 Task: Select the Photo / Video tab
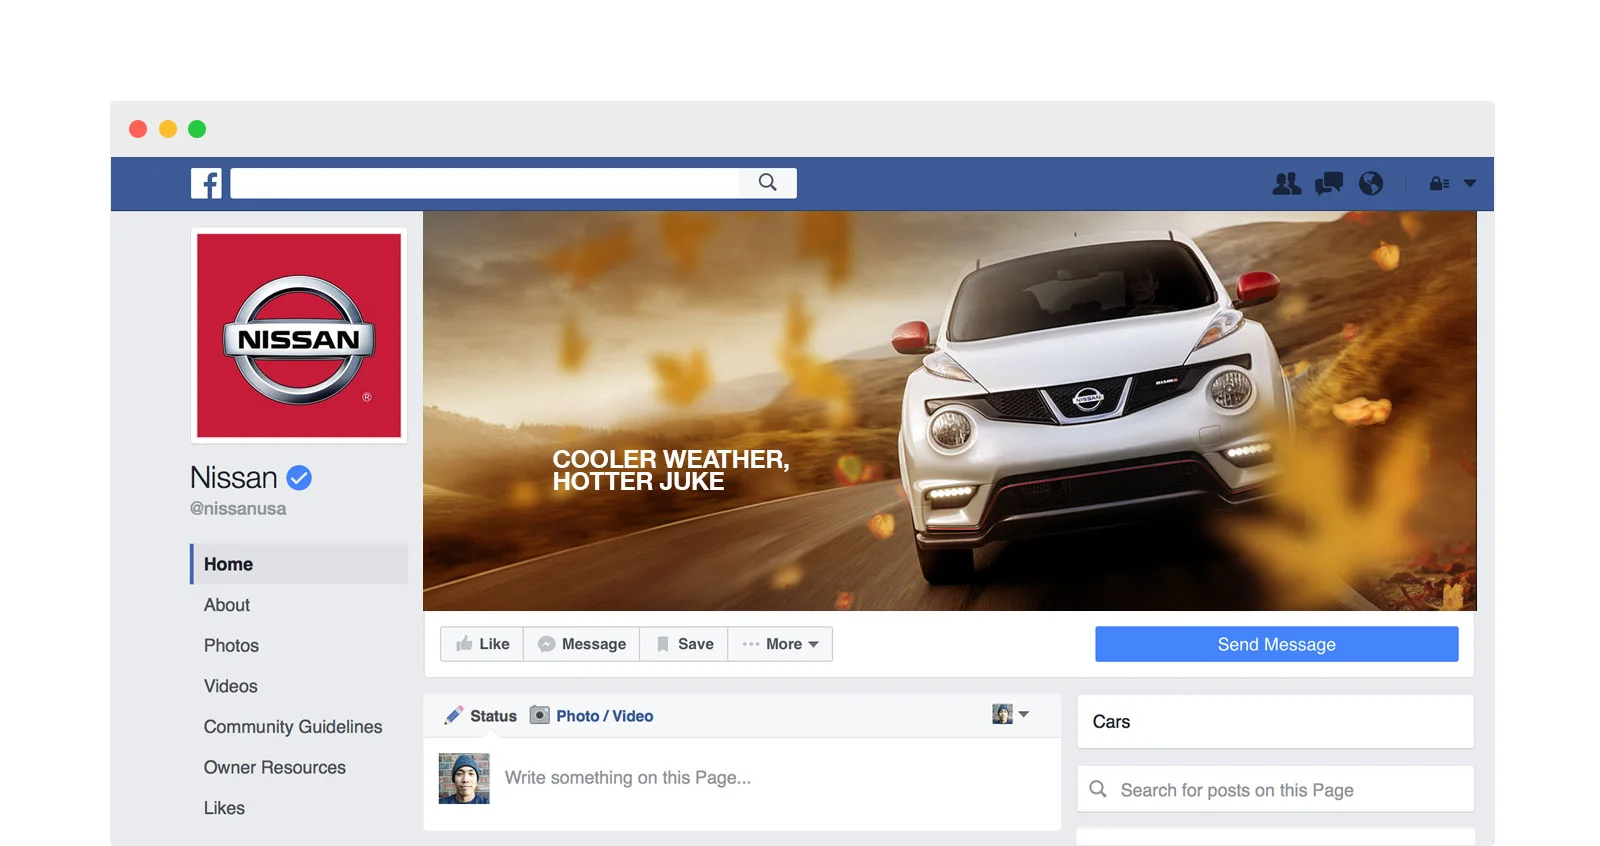click(591, 716)
